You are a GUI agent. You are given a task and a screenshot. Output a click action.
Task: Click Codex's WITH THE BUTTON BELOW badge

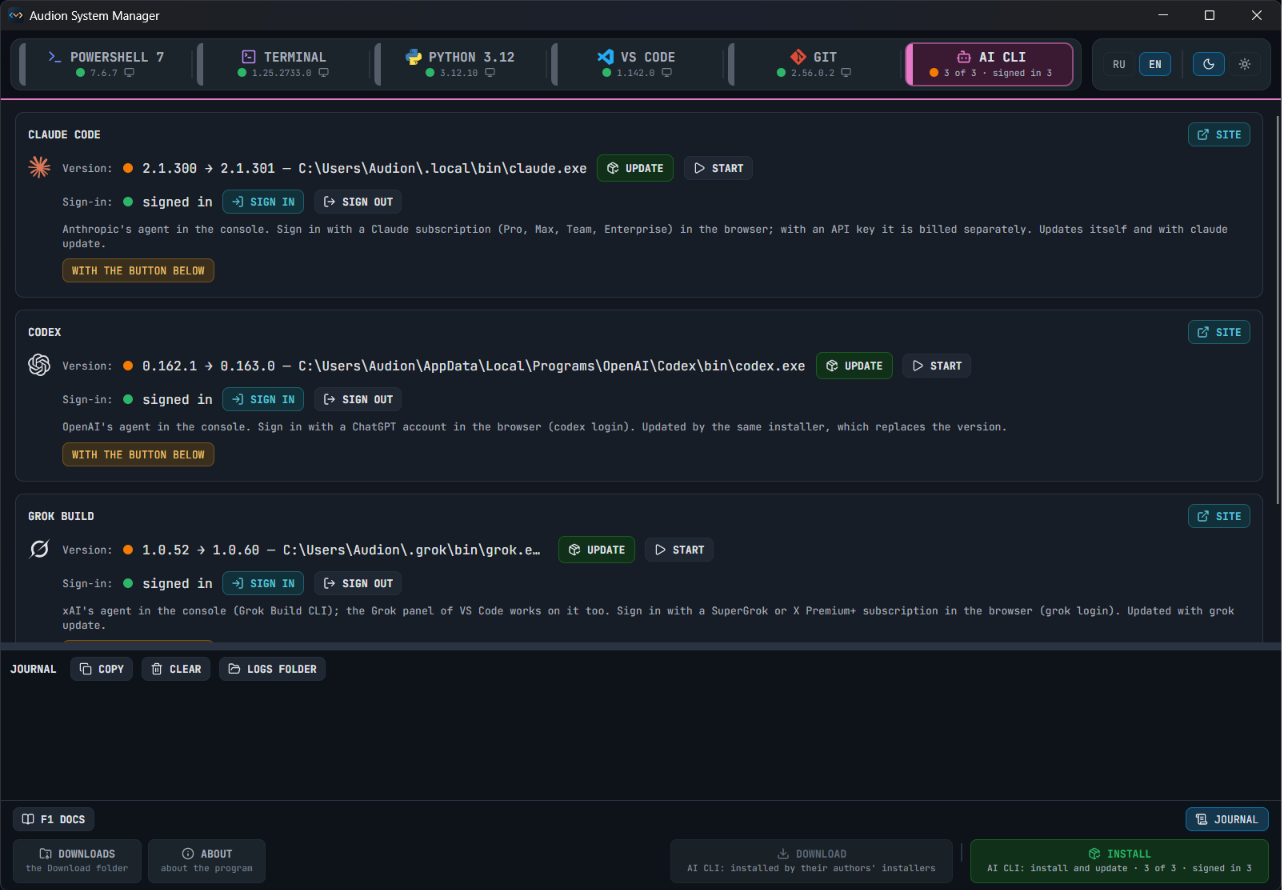click(x=138, y=455)
